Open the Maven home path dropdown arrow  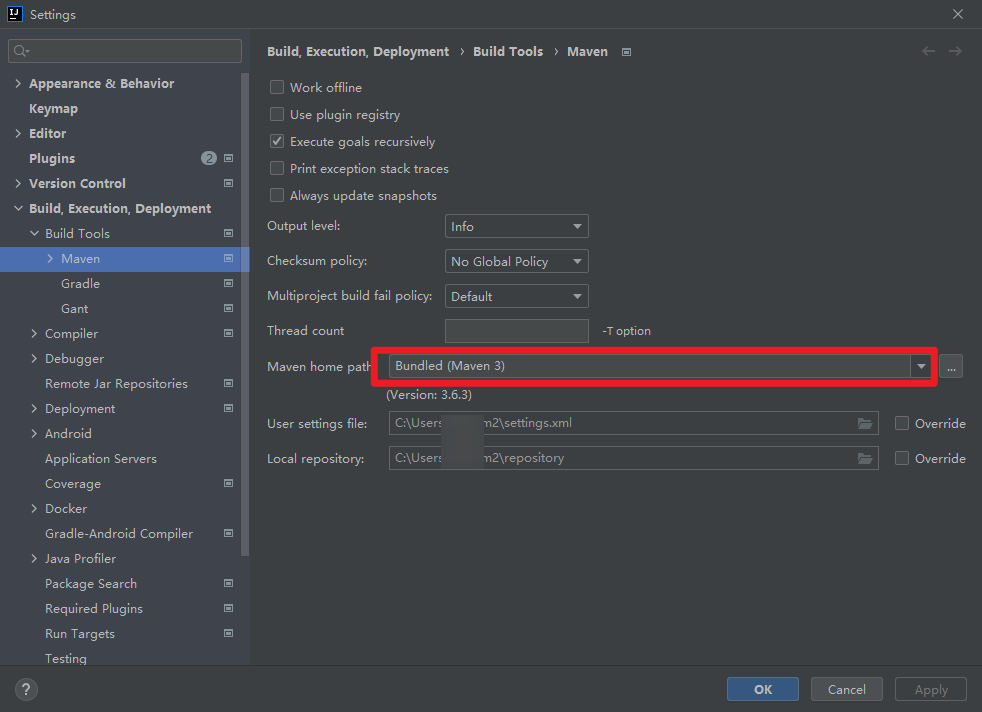click(921, 366)
